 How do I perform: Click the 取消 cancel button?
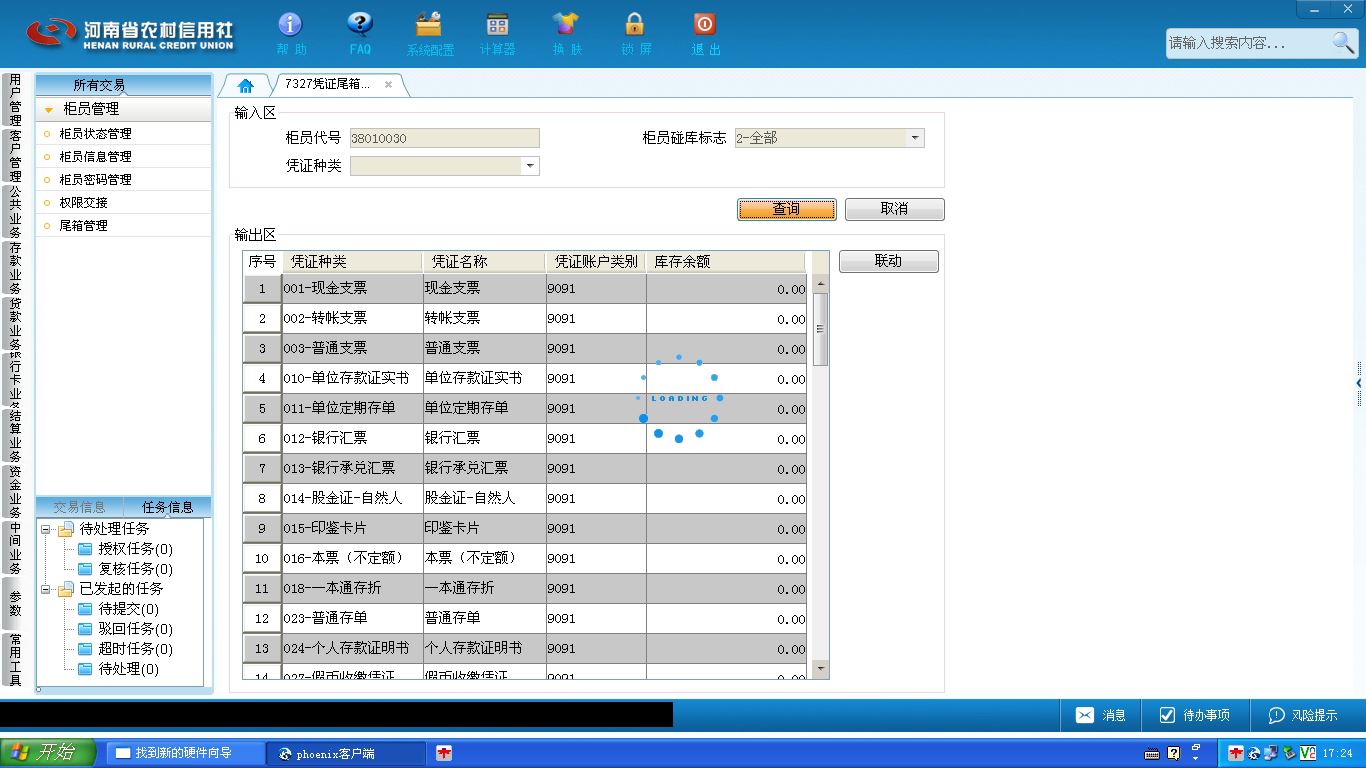[x=894, y=209]
